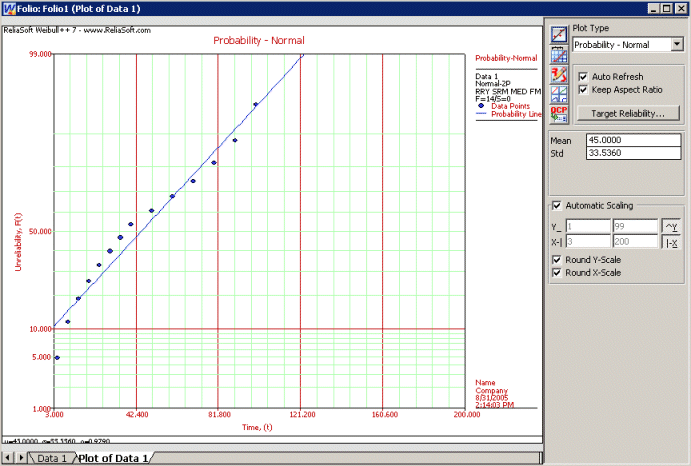Toggle the Auto Refresh checkbox
The height and width of the screenshot is (466, 691).
583,76
